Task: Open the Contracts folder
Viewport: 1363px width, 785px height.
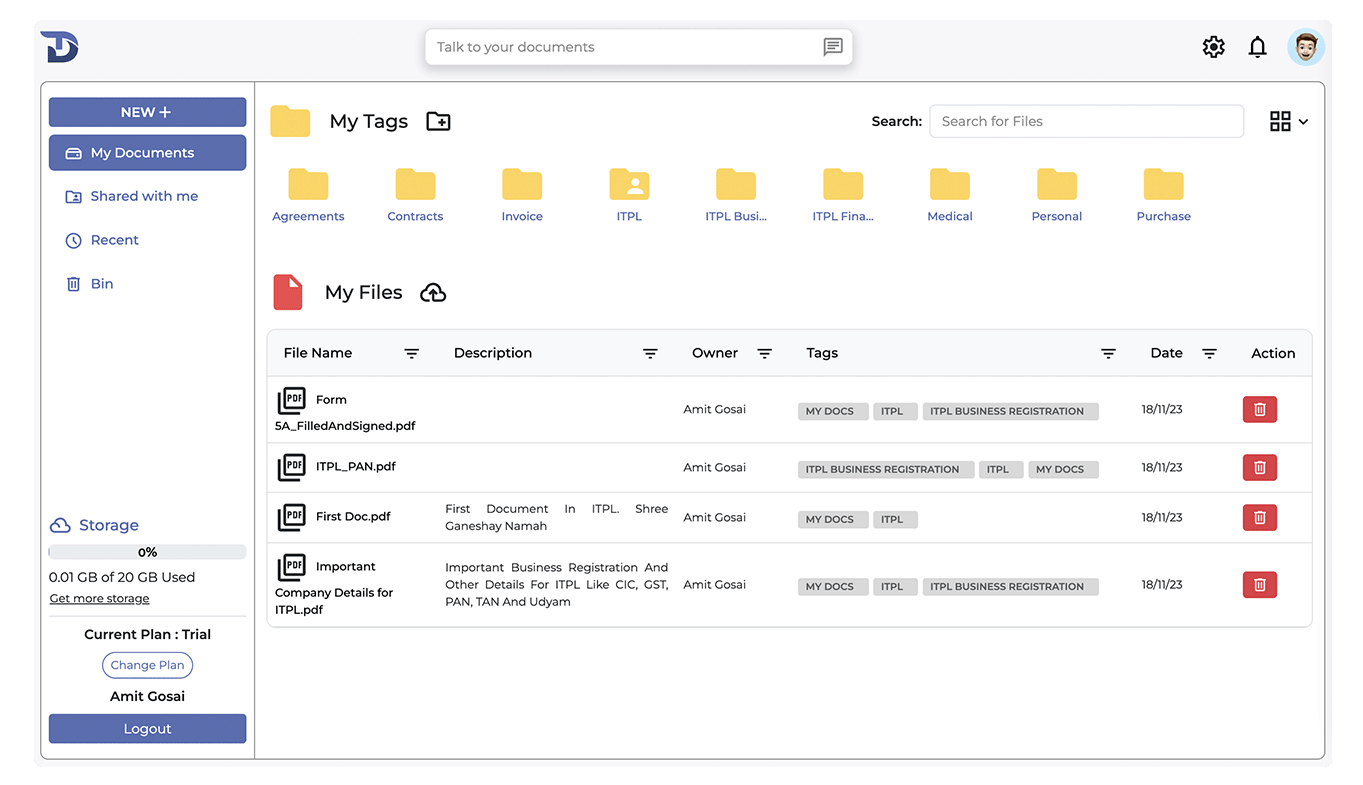Action: click(x=415, y=195)
